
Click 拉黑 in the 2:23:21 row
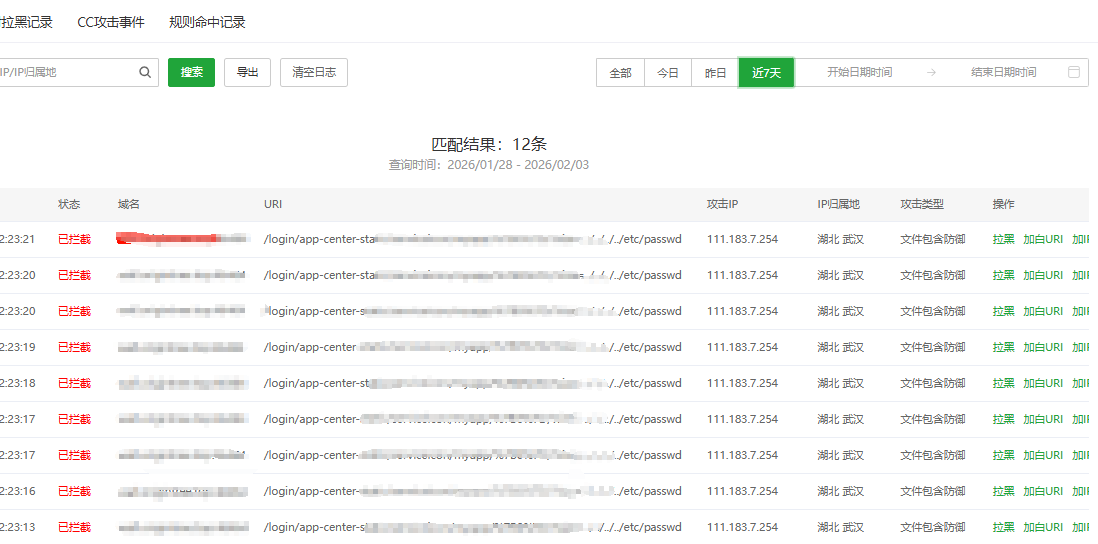point(1003,239)
